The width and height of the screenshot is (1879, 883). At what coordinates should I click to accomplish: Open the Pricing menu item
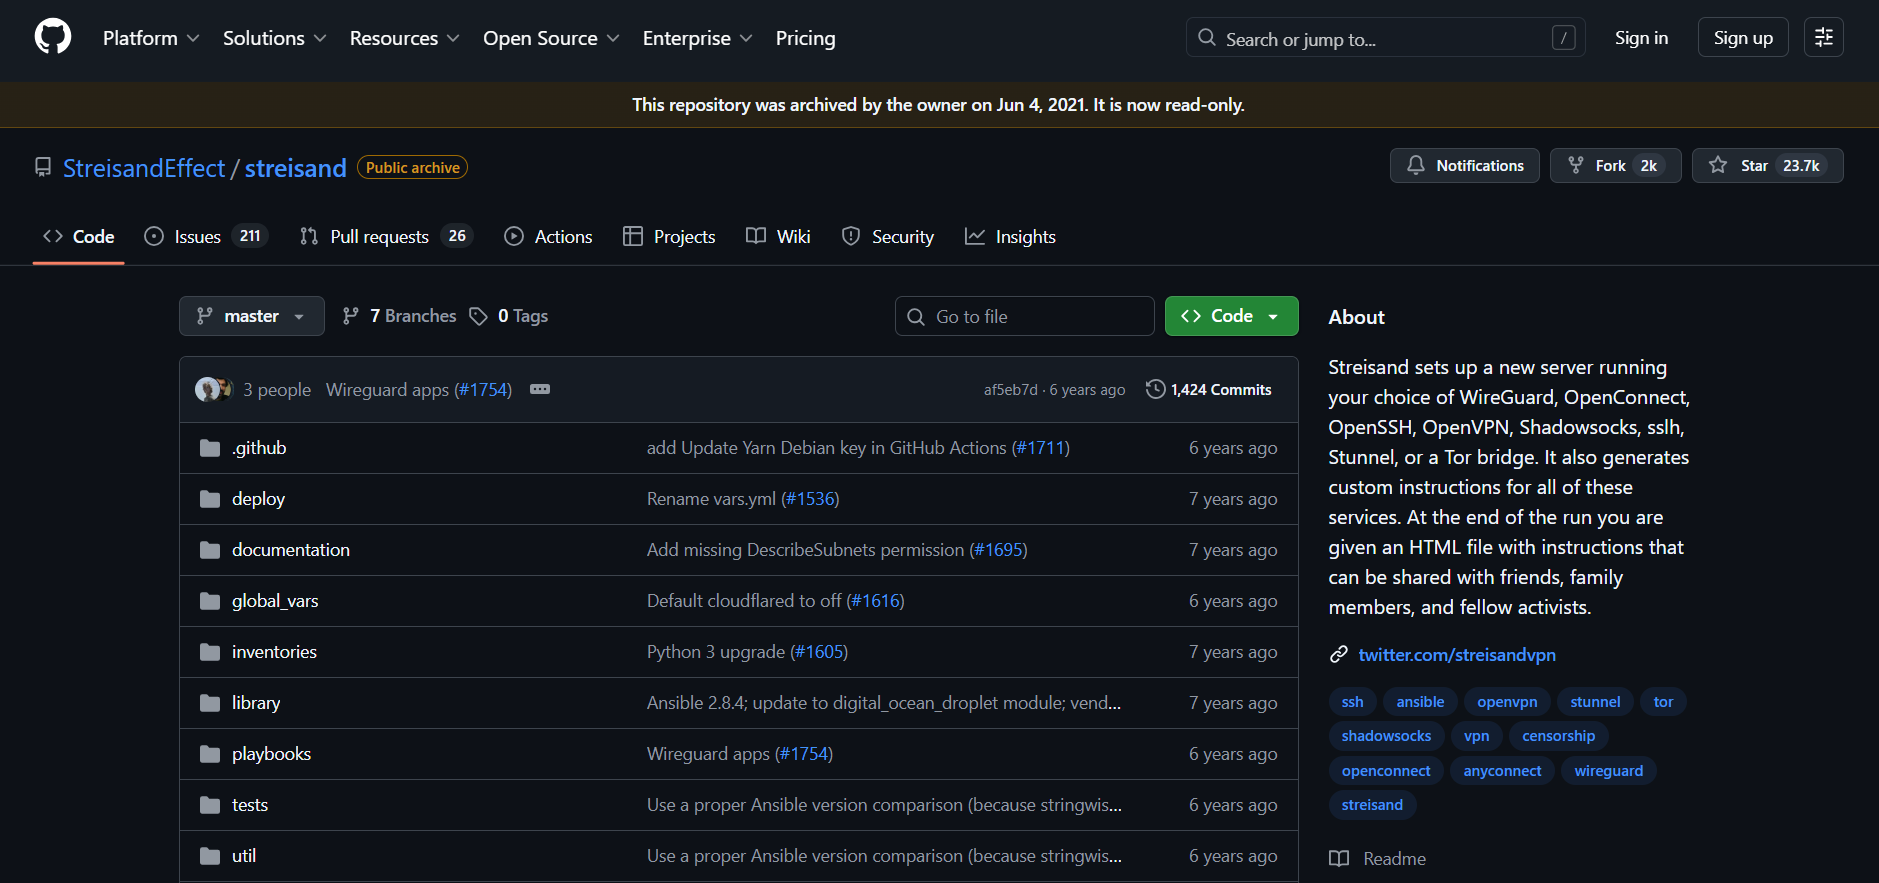[x=805, y=38]
